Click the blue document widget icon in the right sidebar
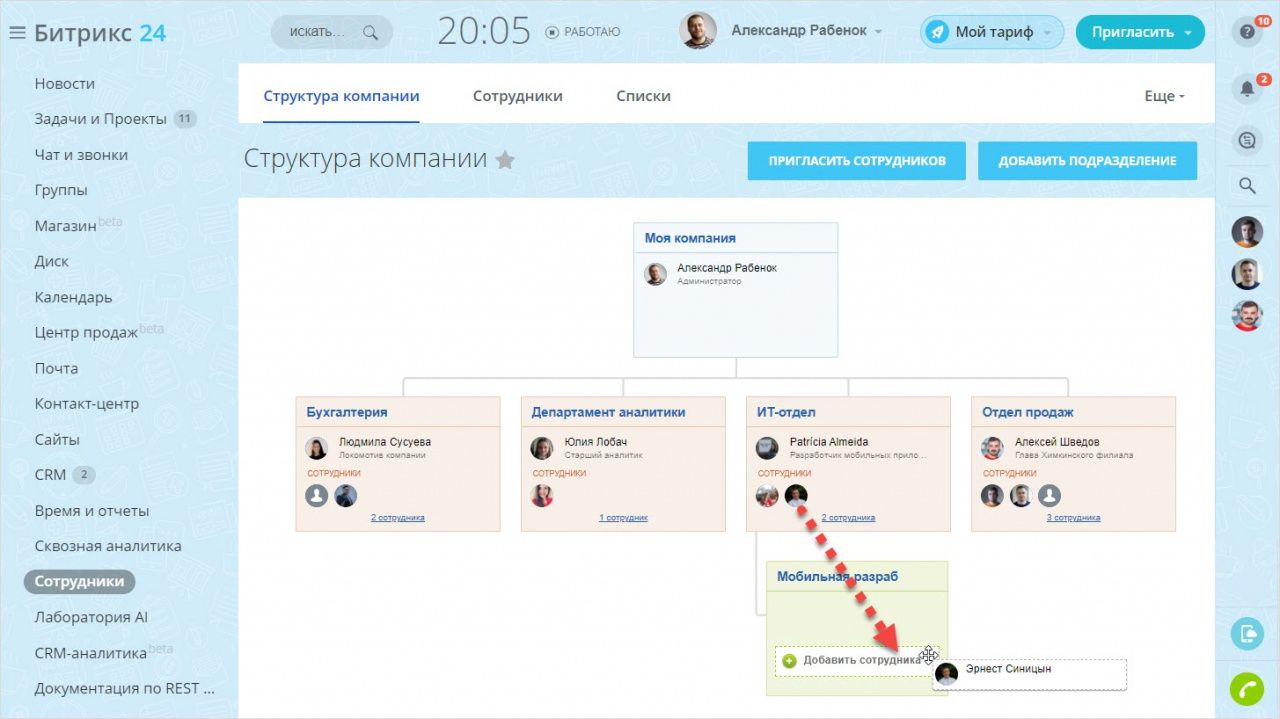This screenshot has height=719, width=1280. [x=1246, y=633]
